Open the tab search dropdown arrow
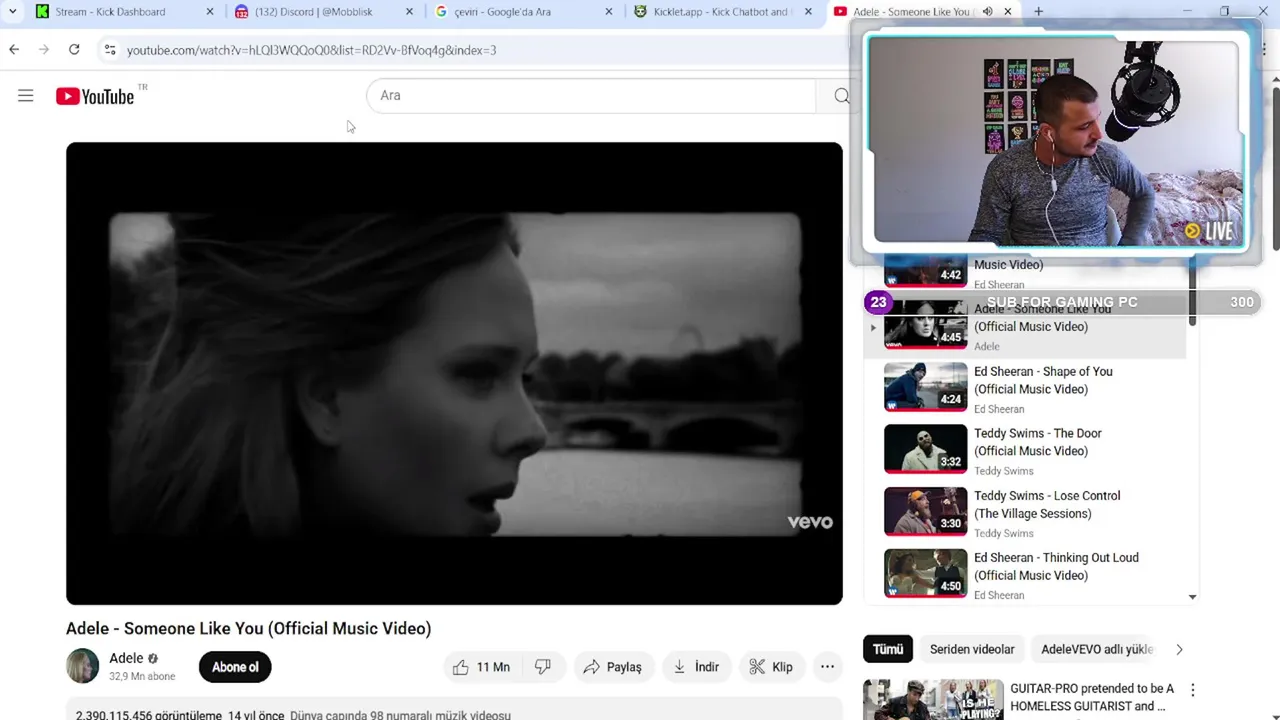Screen dimensions: 1280x720 [12, 12]
